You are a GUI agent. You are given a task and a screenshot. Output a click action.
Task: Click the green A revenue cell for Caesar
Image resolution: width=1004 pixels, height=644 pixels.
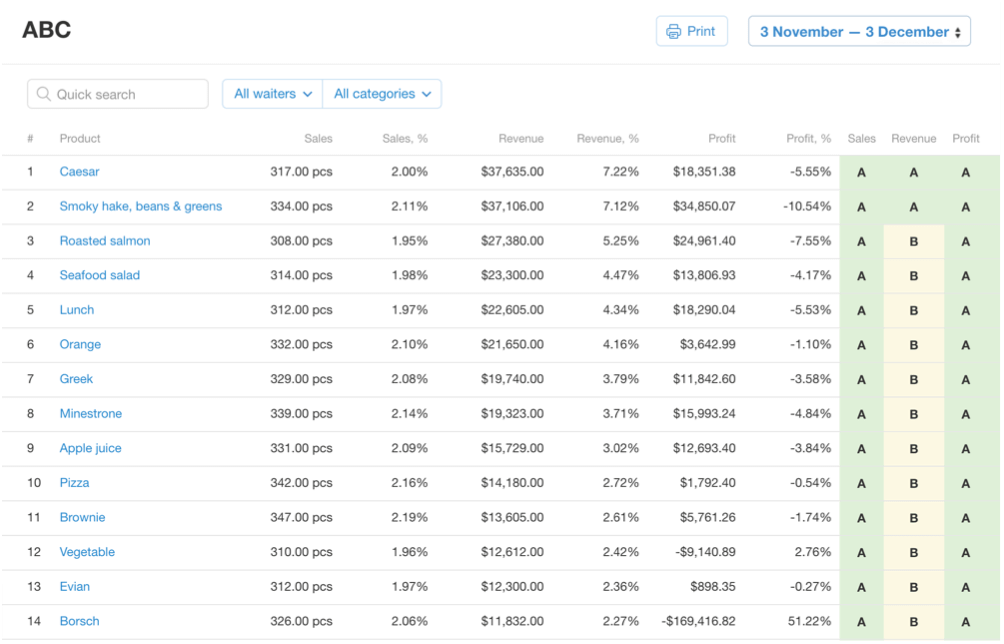913,172
